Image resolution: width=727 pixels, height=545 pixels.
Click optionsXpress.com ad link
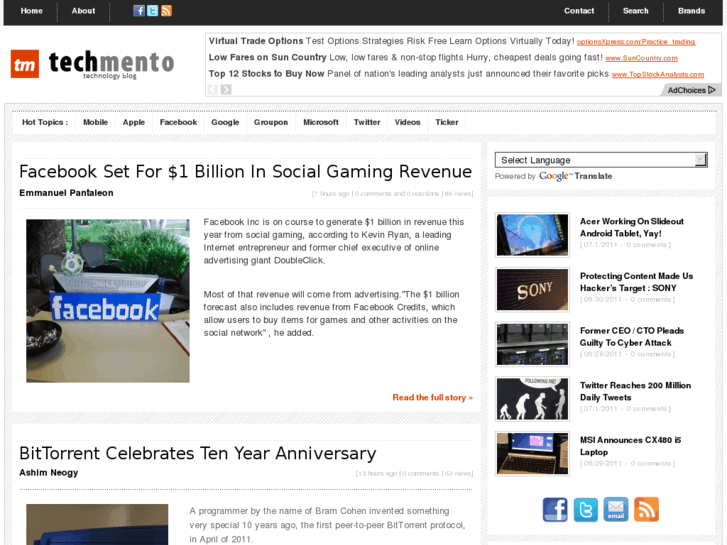point(636,42)
